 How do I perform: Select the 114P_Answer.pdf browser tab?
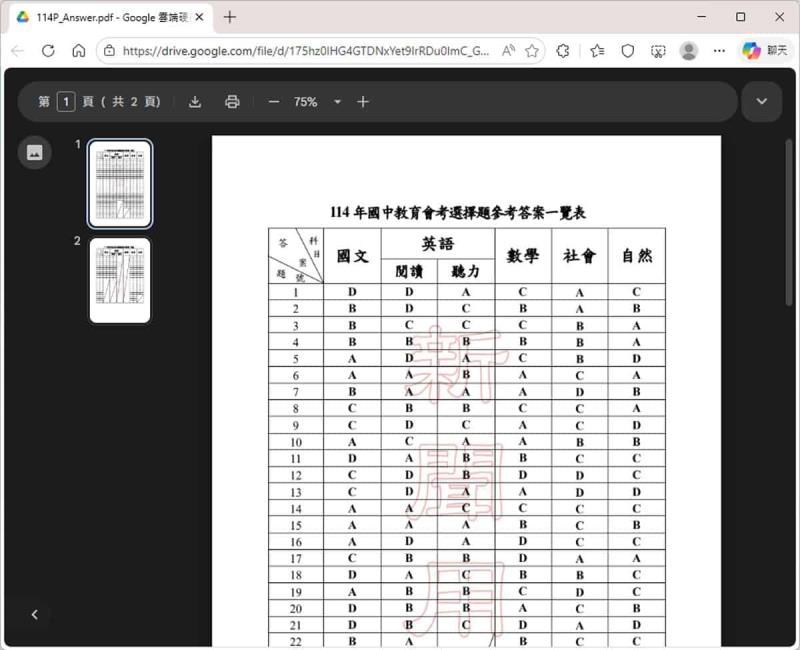tap(105, 17)
